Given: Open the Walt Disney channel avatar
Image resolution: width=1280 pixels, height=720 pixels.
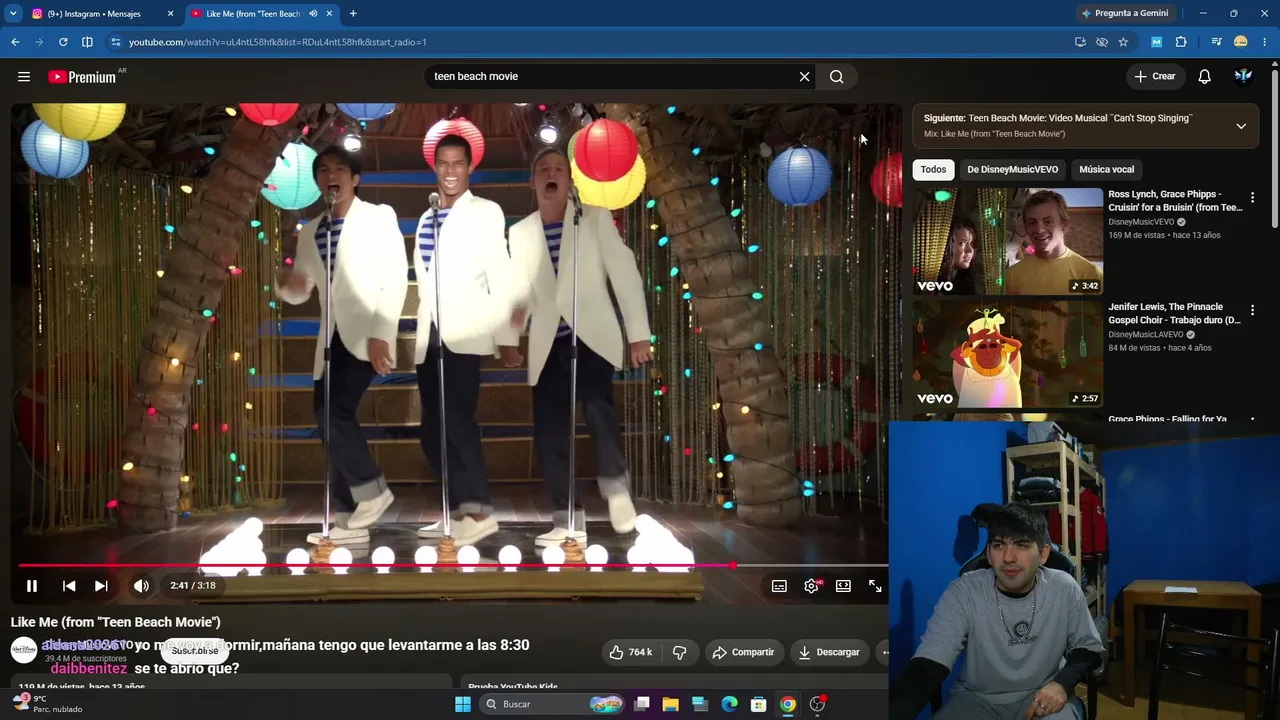Looking at the screenshot, I should [24, 651].
